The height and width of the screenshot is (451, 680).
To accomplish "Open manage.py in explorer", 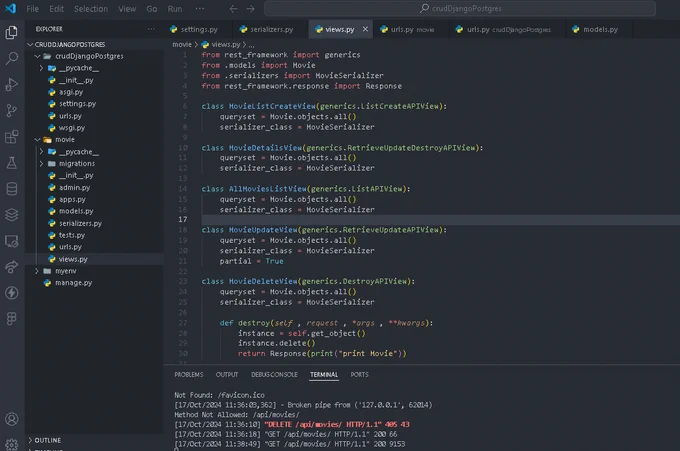I will 73,283.
